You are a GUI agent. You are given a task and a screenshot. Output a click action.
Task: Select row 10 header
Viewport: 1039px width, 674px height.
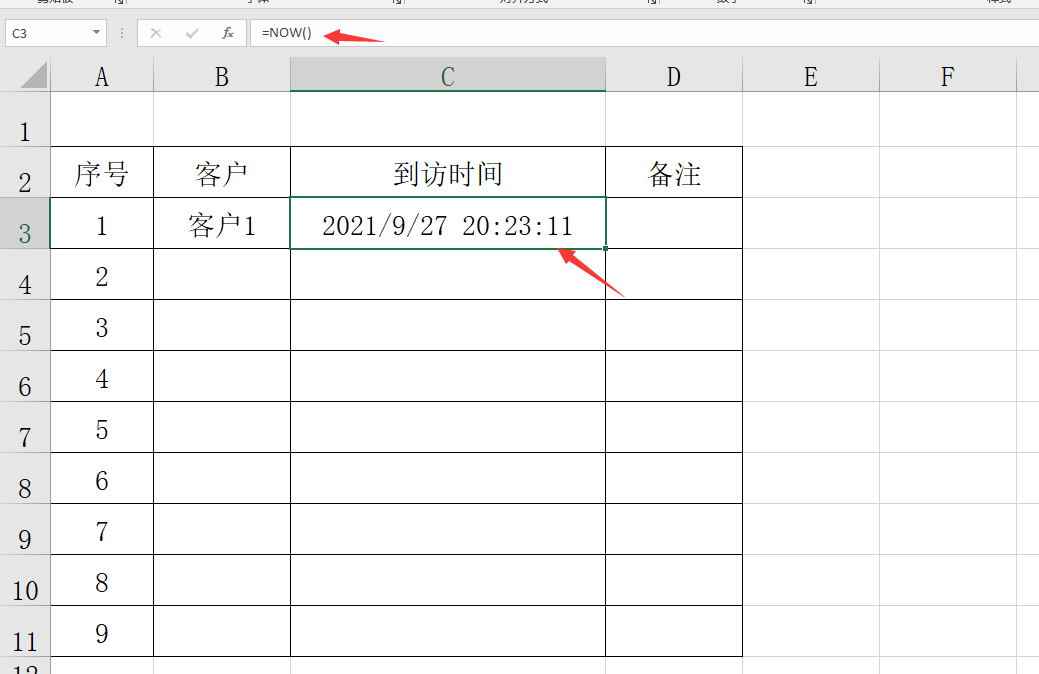coord(25,580)
